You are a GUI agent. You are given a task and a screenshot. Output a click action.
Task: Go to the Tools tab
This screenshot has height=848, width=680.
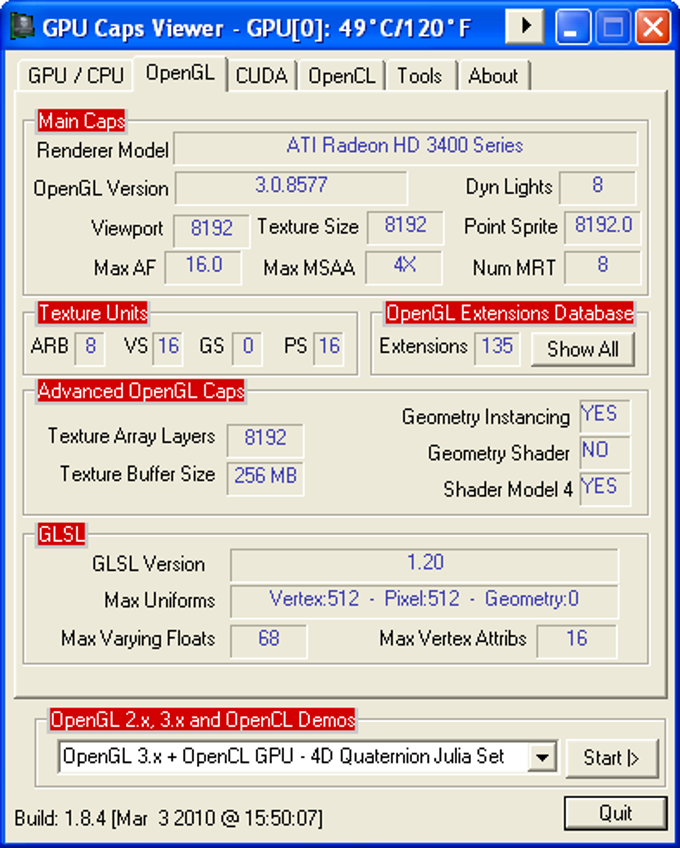(420, 76)
